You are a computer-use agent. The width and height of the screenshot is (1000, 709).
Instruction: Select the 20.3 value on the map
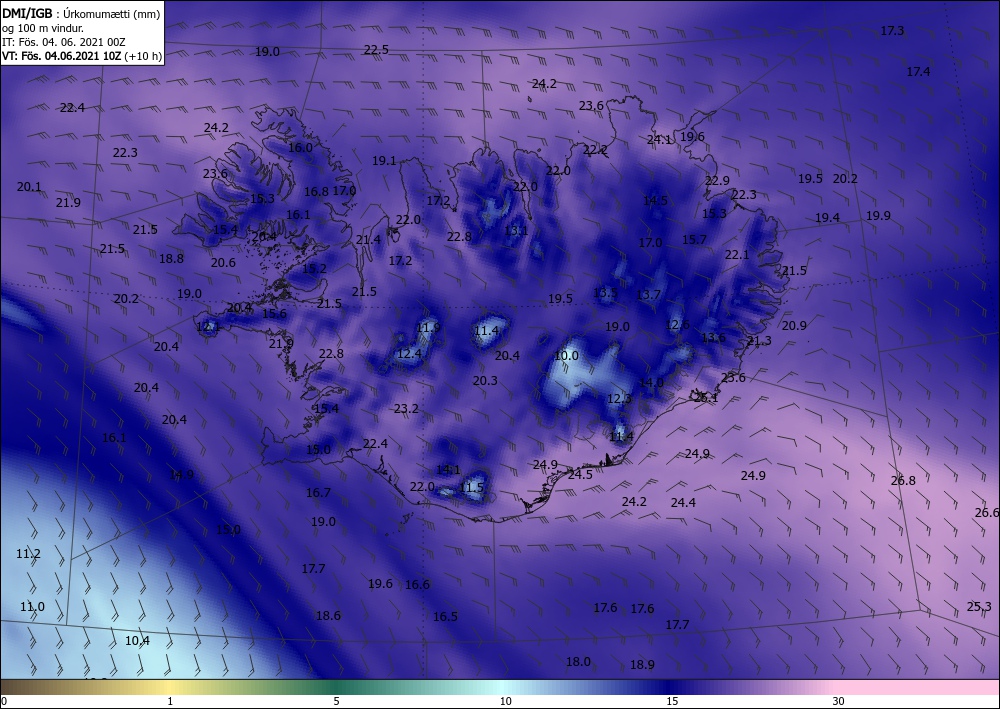tap(485, 380)
